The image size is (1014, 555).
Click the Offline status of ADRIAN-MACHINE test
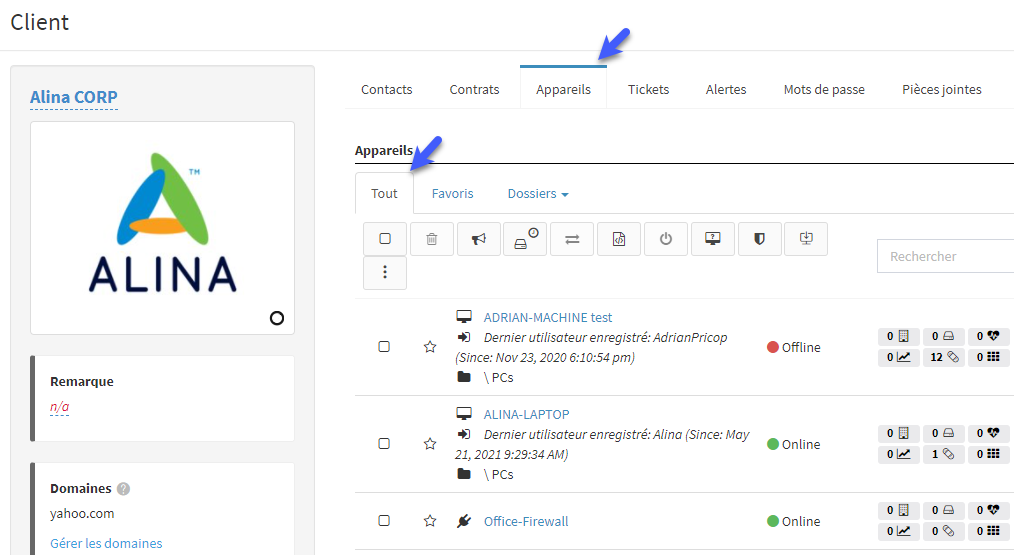[793, 347]
